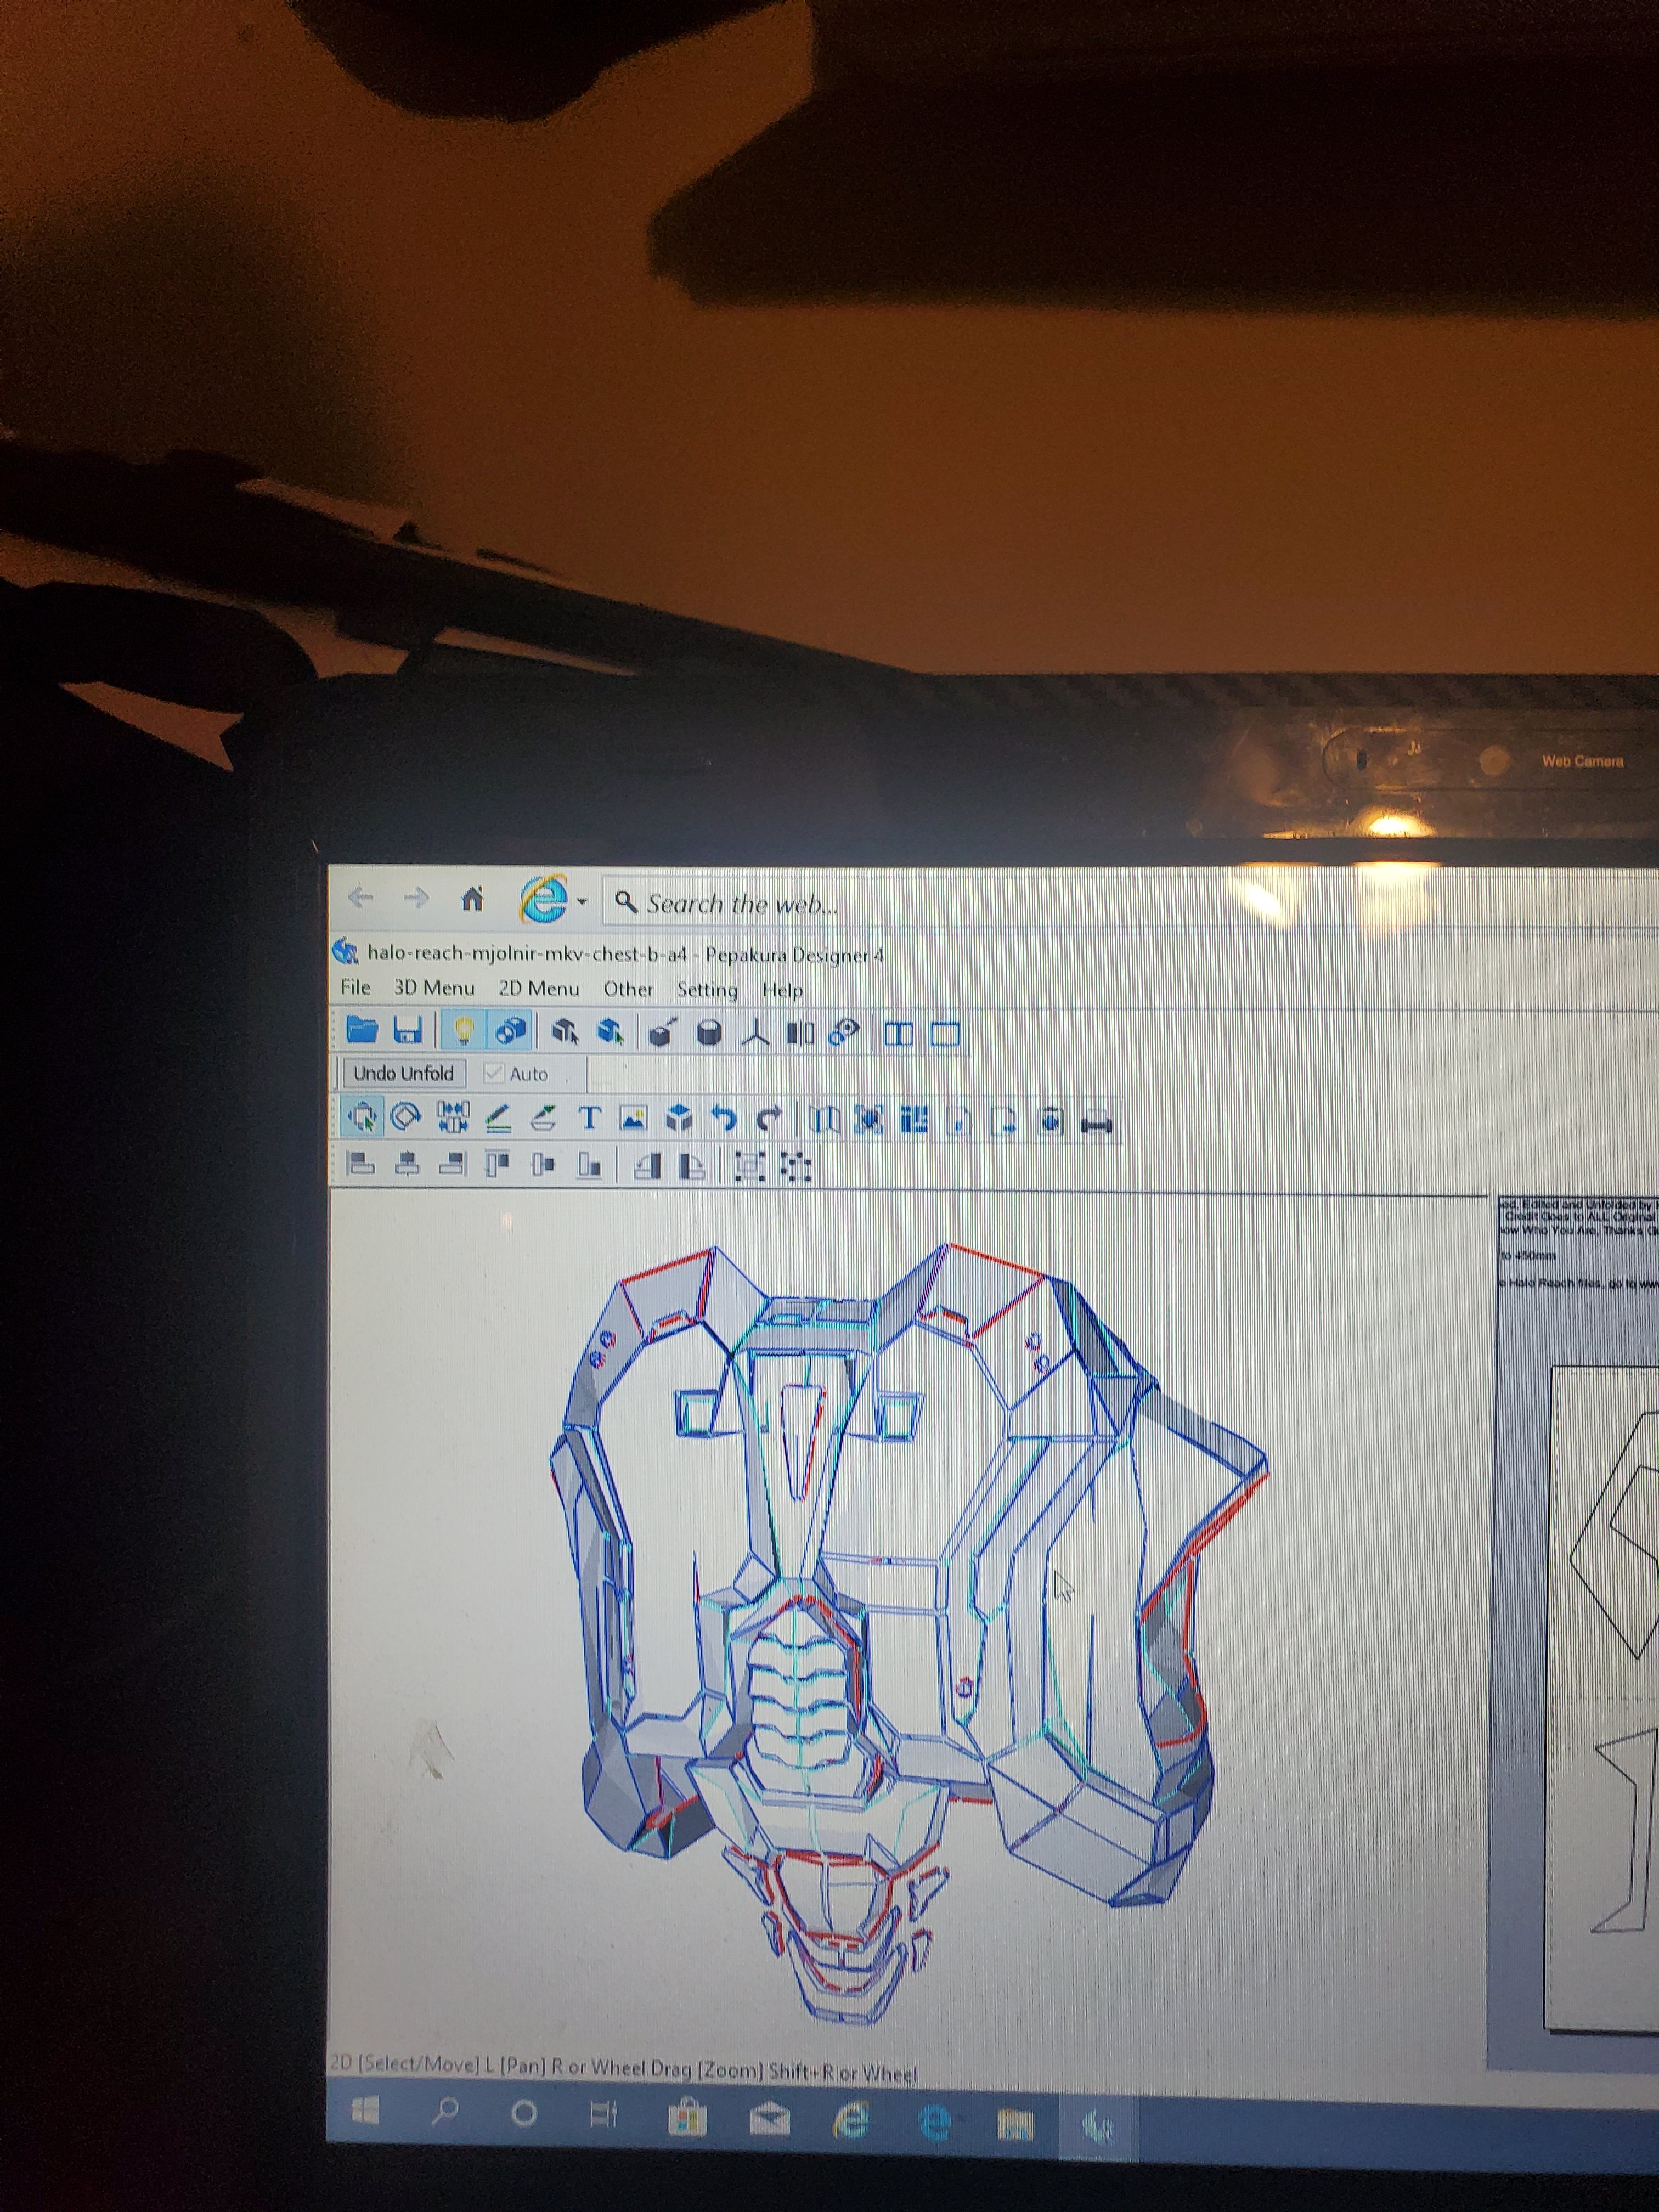Click the arrange parts grid icon

914,1120
